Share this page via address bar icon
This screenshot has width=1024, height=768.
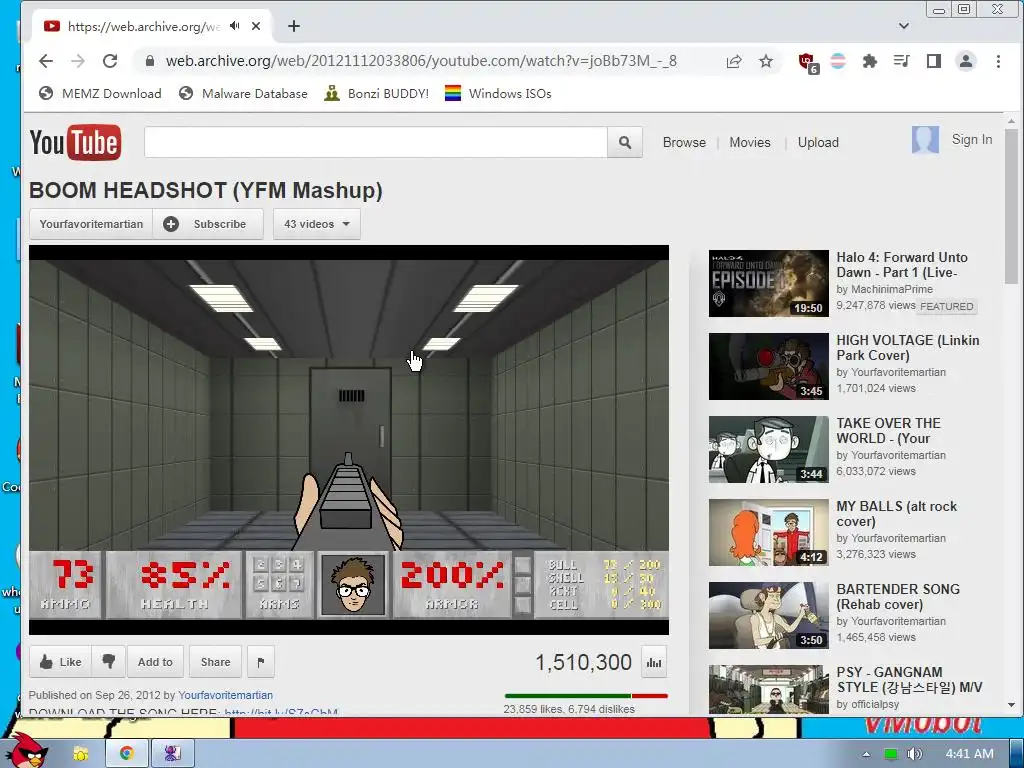[734, 61]
